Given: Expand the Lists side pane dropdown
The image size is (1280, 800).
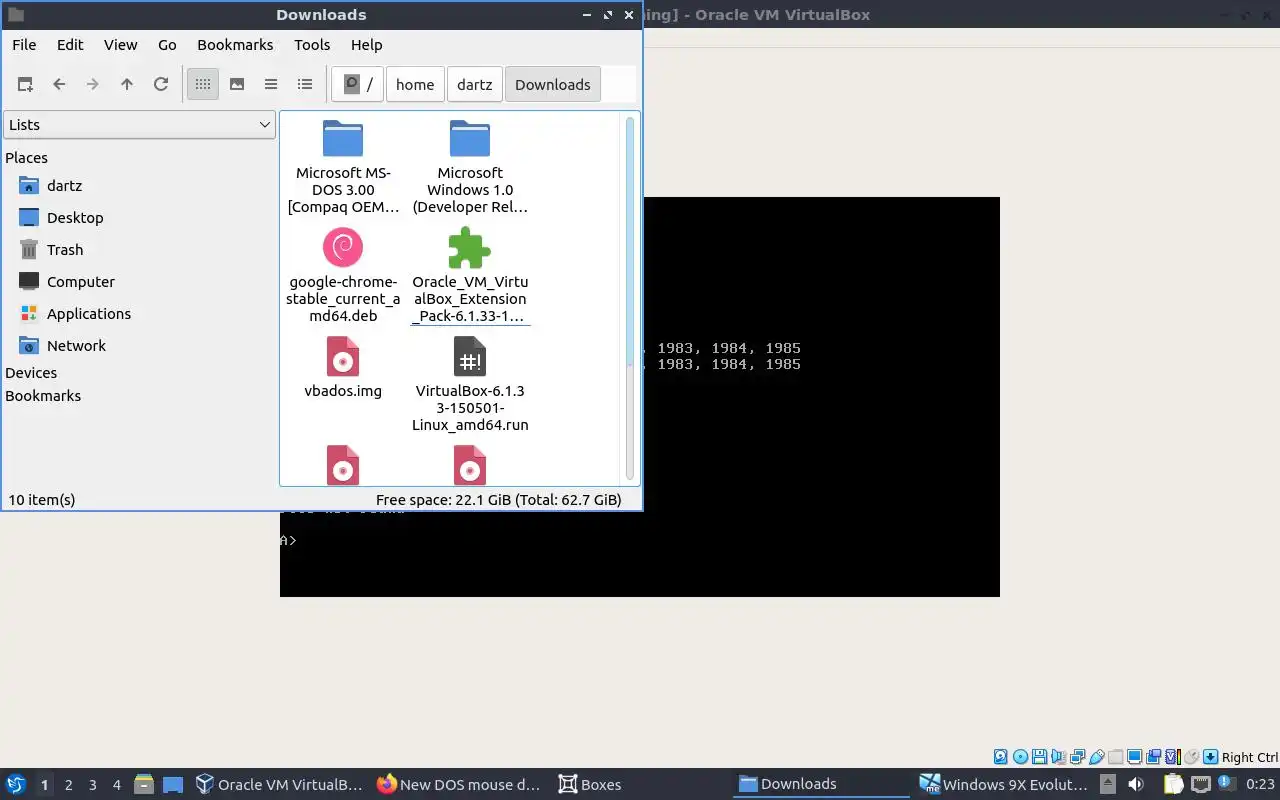Looking at the screenshot, I should coord(139,125).
